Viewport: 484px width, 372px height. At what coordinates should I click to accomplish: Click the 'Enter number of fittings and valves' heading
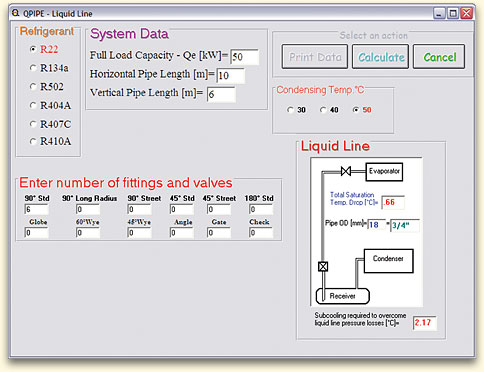126,183
